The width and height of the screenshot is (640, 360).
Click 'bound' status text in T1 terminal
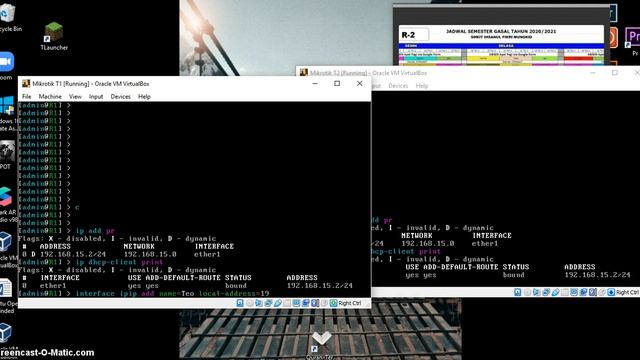236,286
